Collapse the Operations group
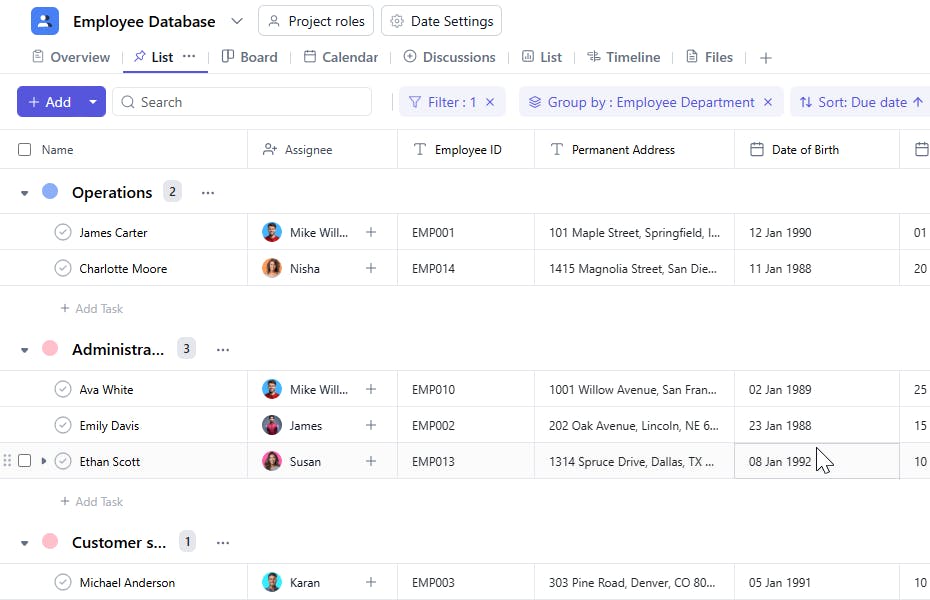930x600 pixels. coord(25,193)
